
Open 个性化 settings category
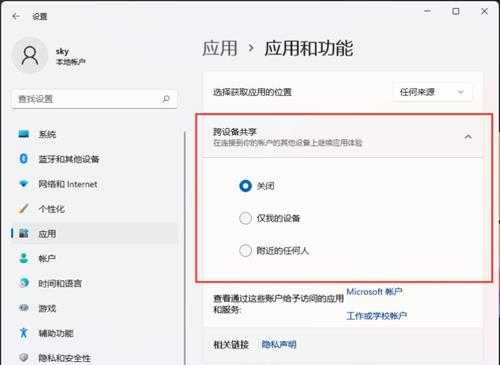(94, 209)
